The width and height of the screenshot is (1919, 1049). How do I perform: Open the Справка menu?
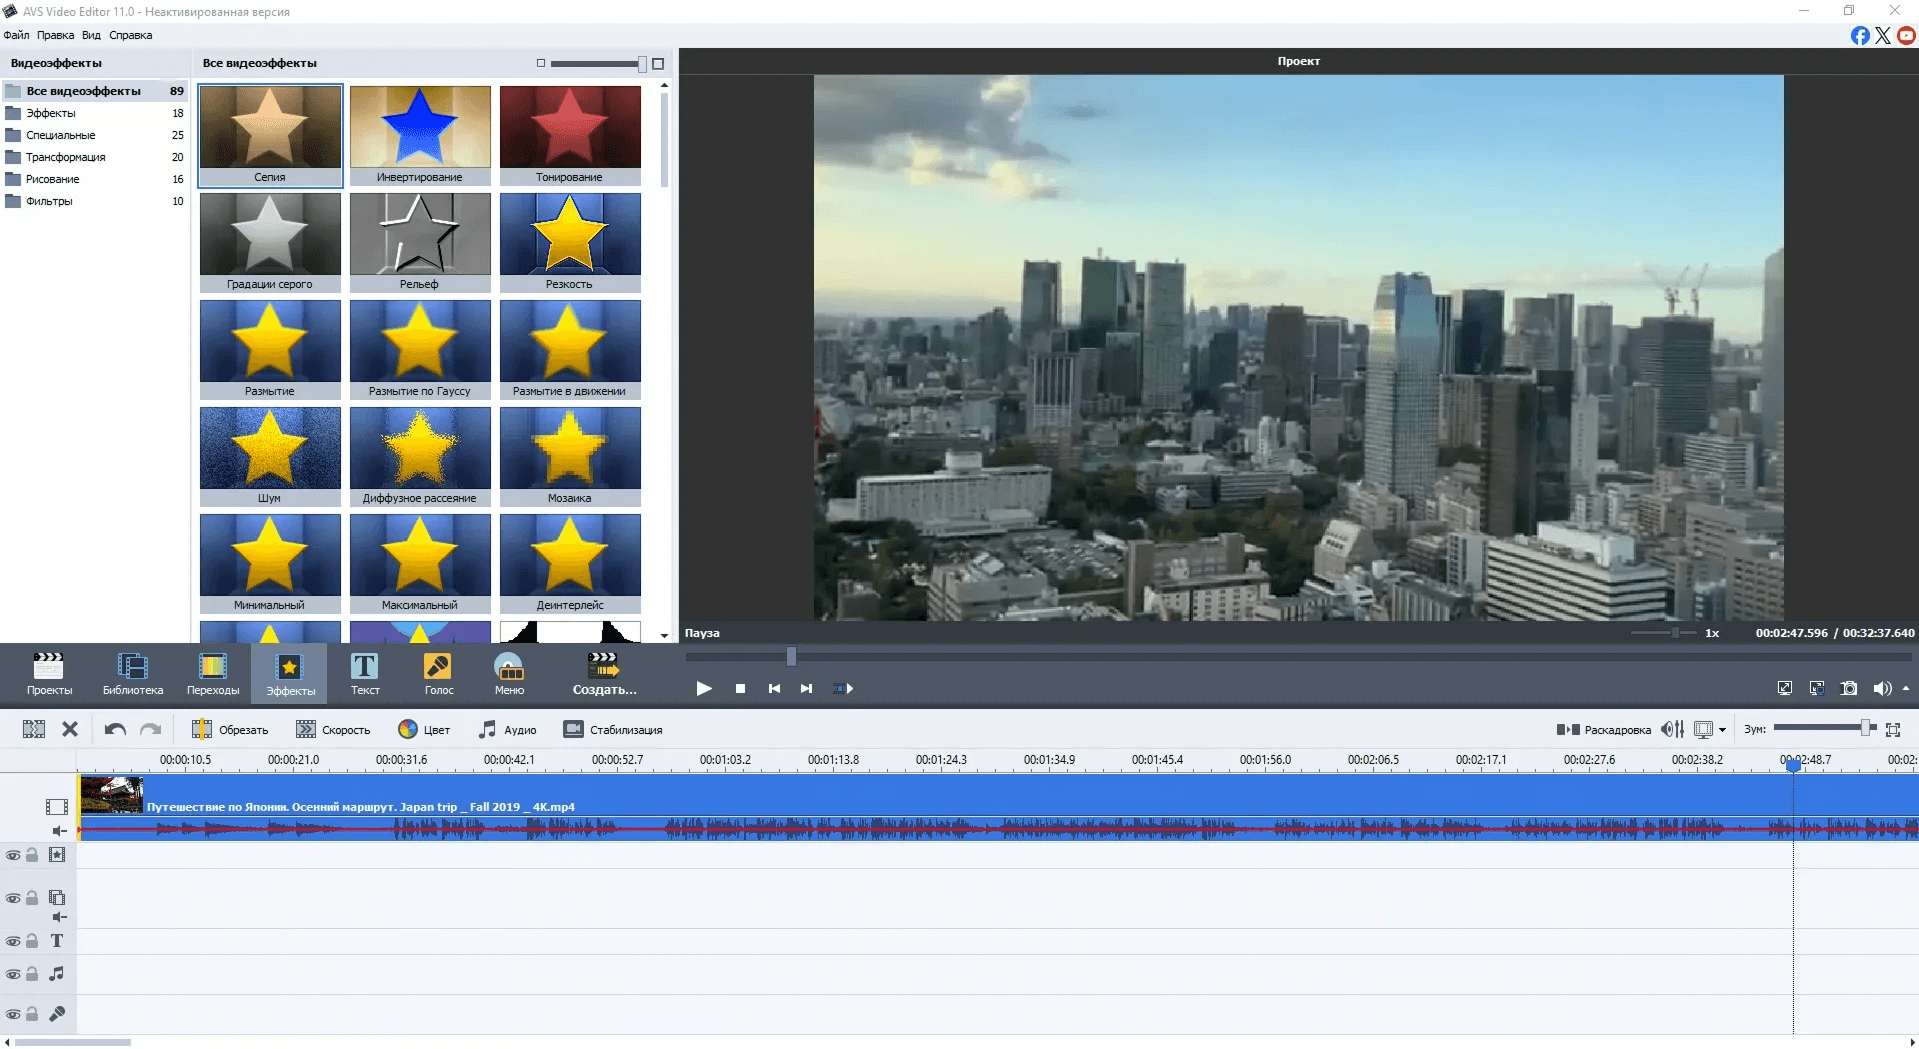click(x=130, y=35)
